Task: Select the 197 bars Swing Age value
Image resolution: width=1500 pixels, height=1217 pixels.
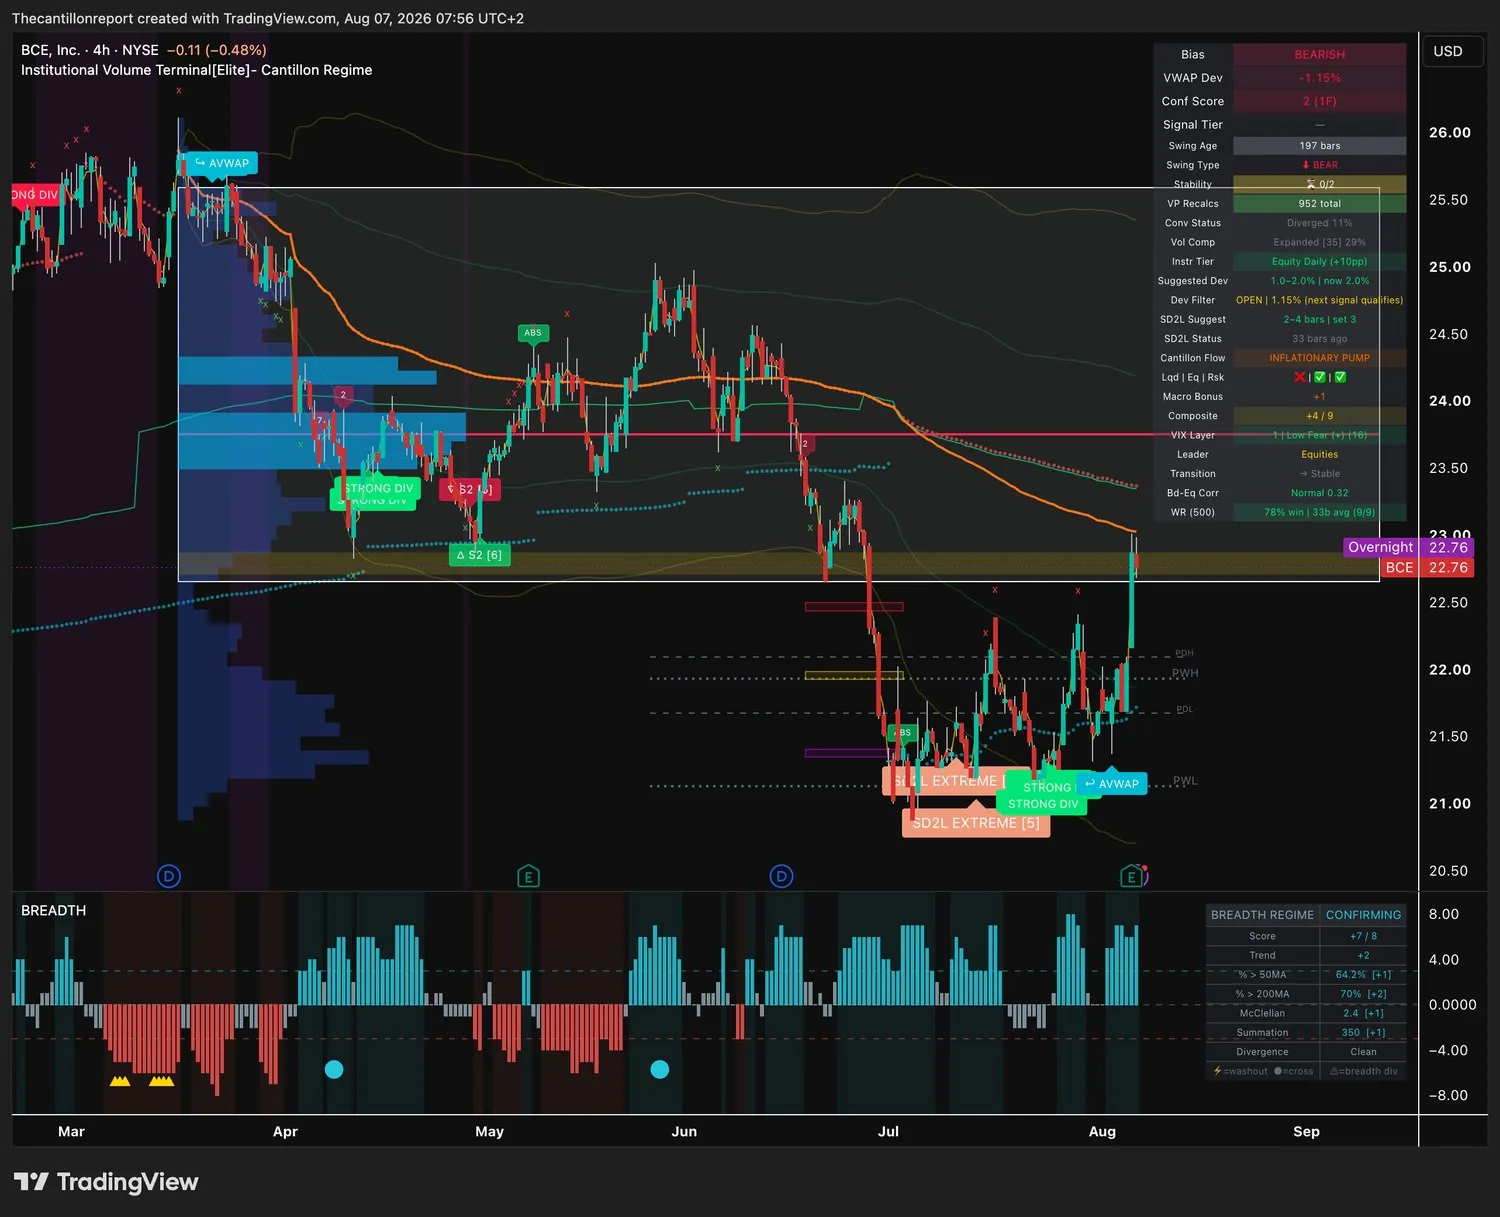Action: 1320,146
